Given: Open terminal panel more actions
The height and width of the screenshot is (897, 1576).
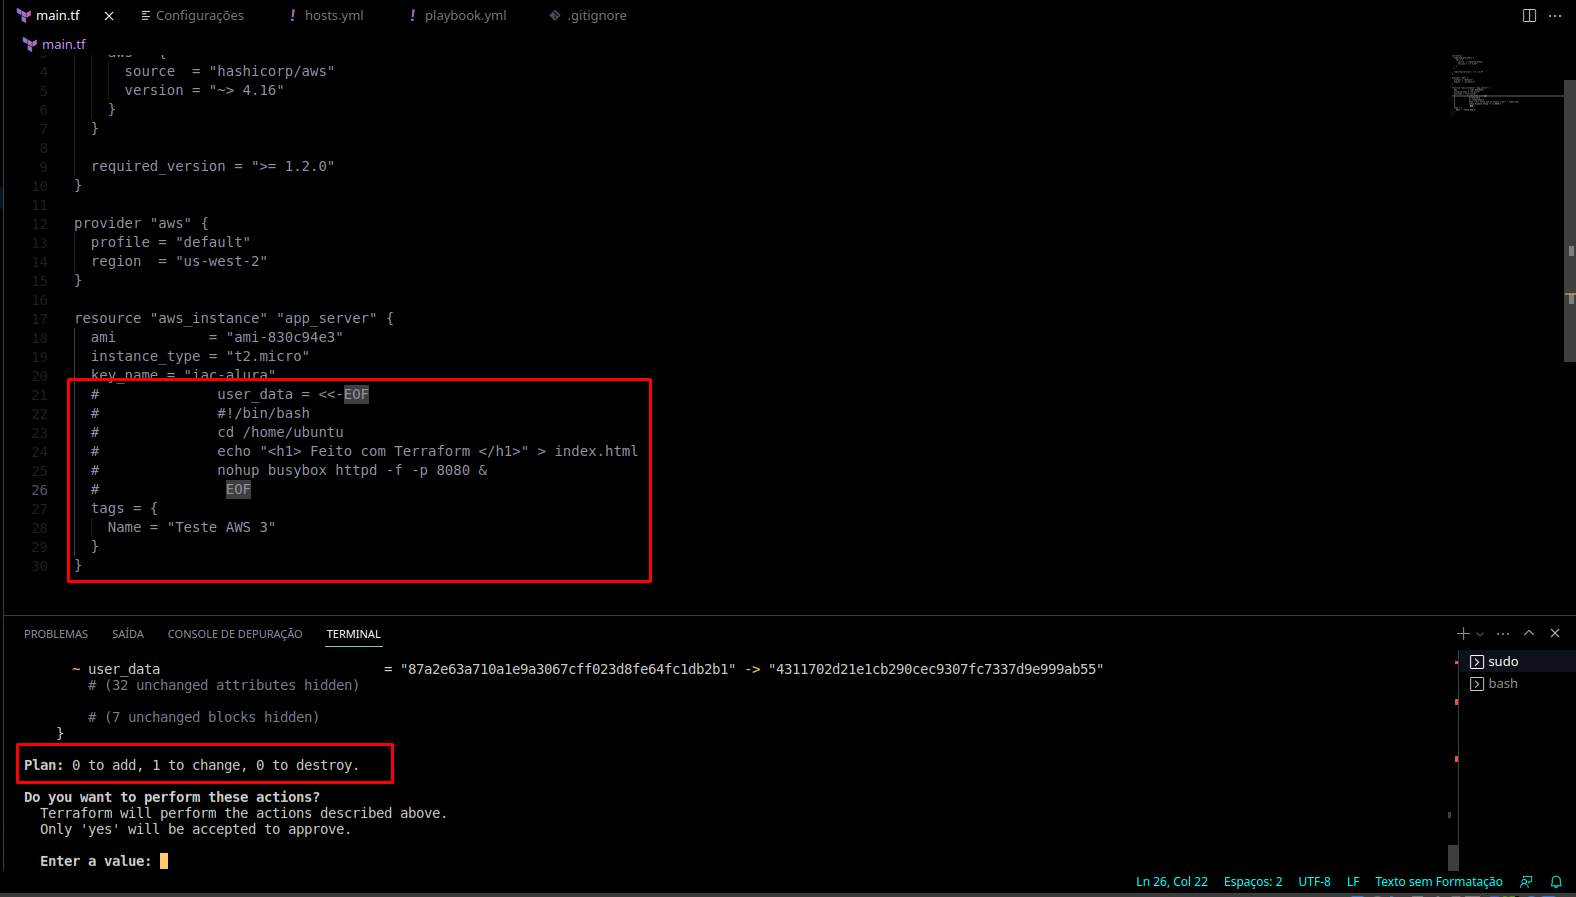Looking at the screenshot, I should pos(1503,633).
